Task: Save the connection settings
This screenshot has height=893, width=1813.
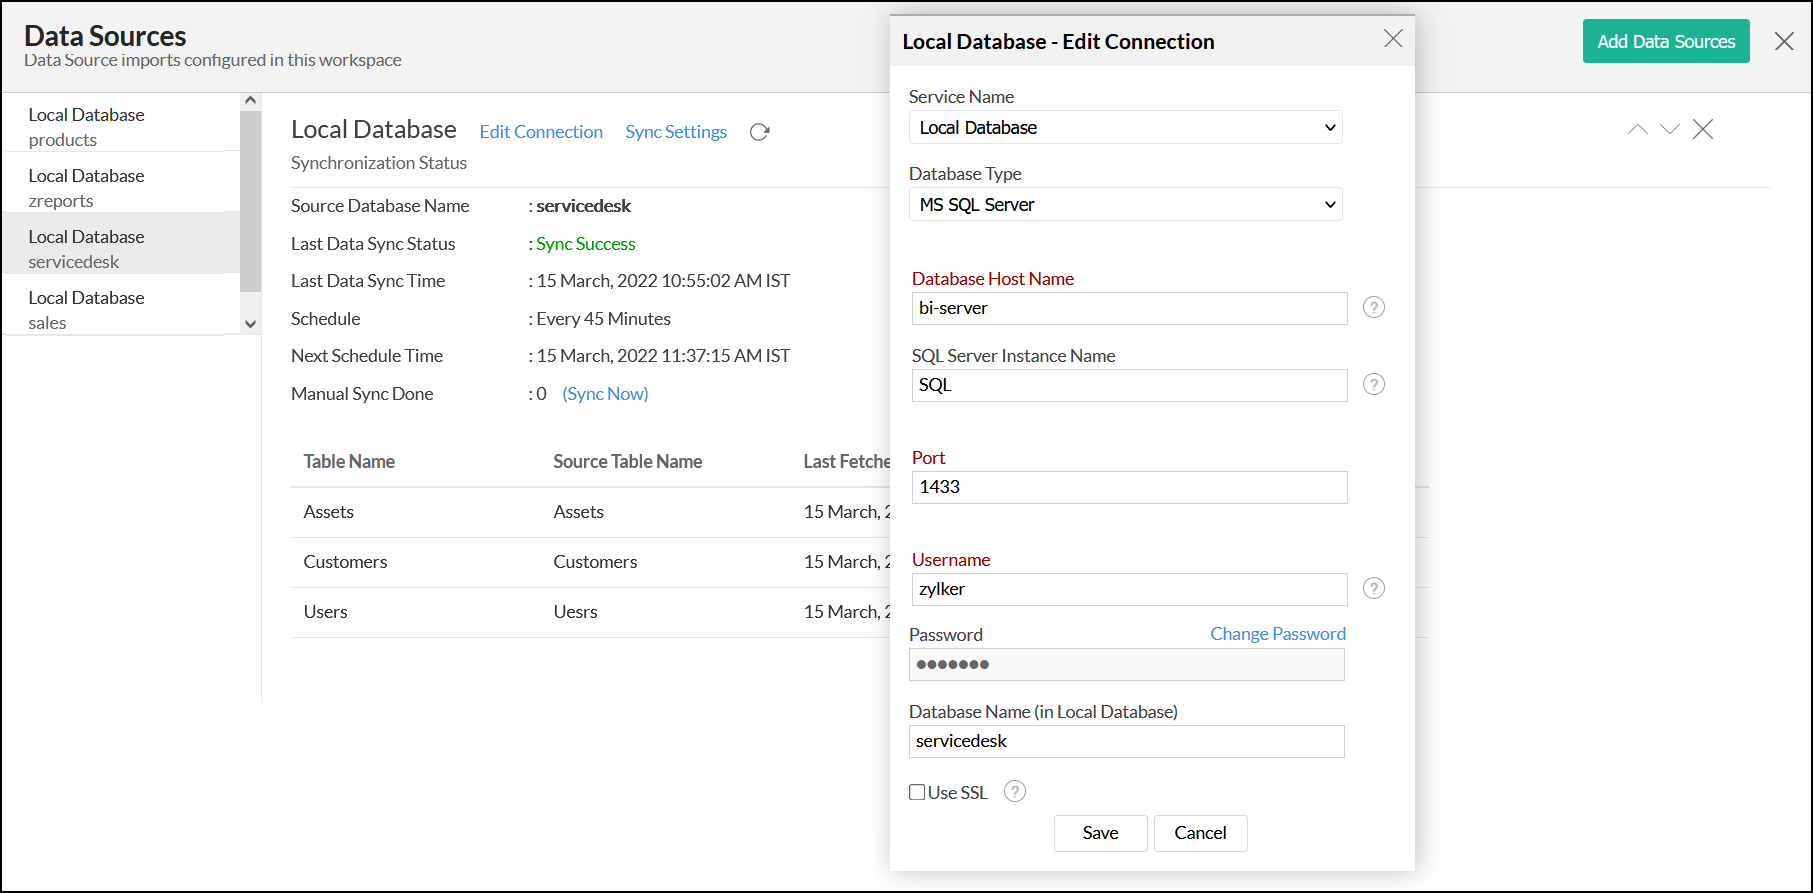Action: pyautogui.click(x=1100, y=833)
